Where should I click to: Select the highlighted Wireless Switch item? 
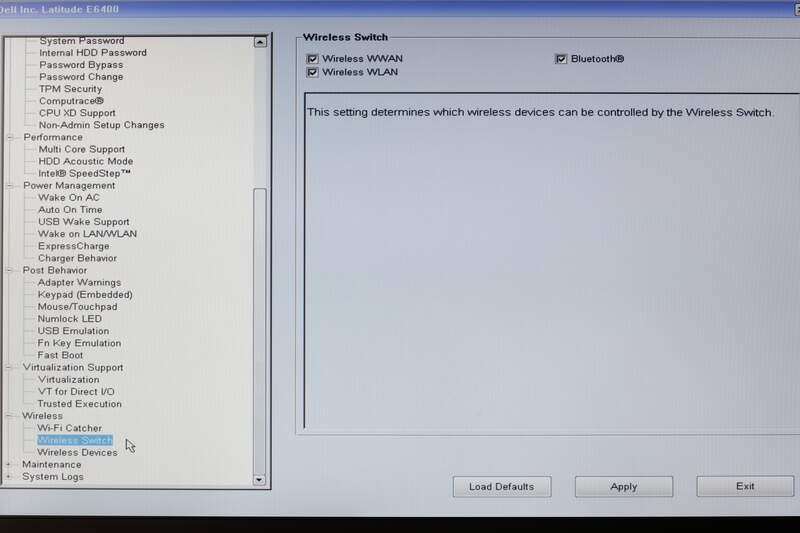coord(75,440)
